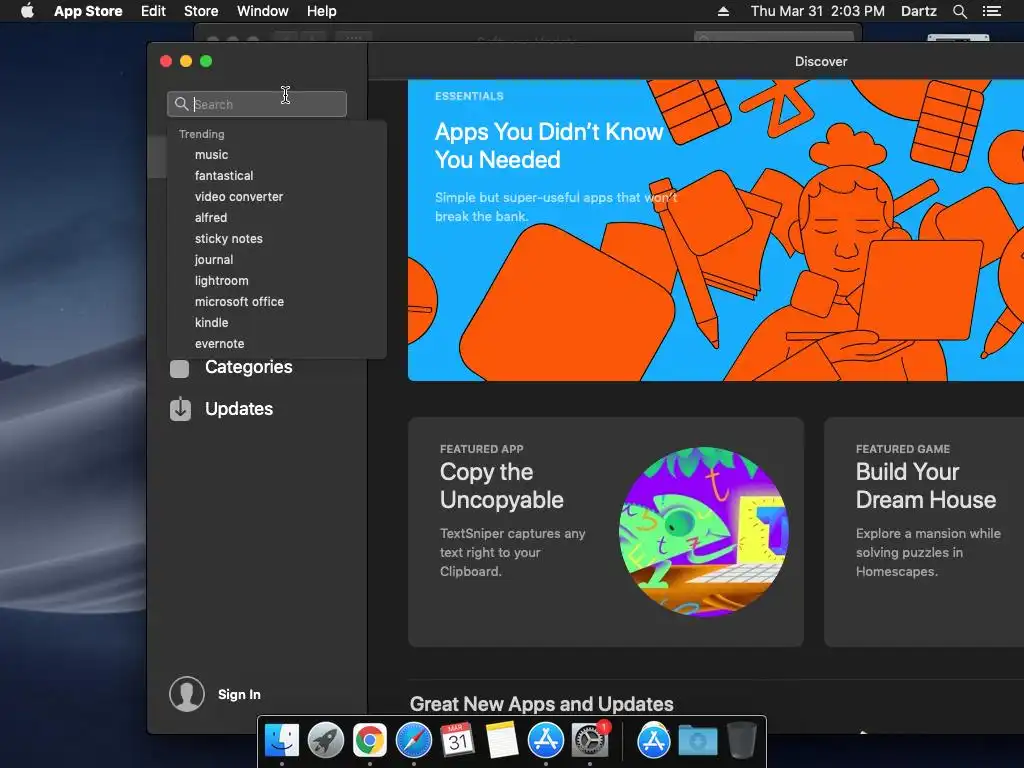Click the magnifier icon in the search field
Screen dimensions: 1024x768
[182, 104]
